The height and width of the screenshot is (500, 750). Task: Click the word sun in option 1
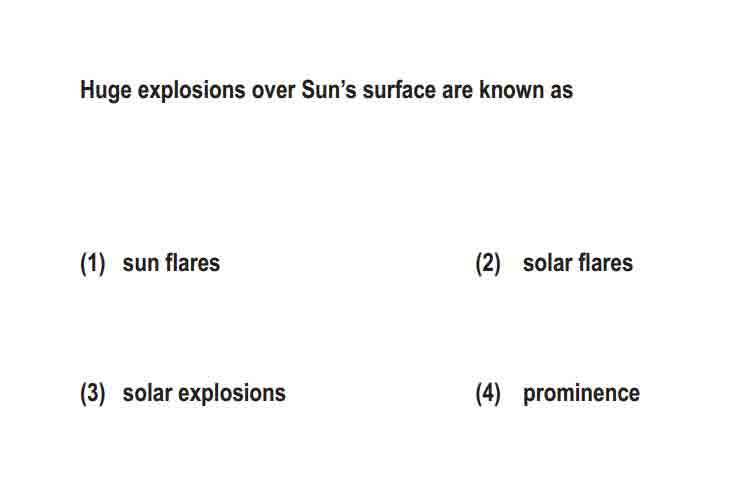pyautogui.click(x=141, y=265)
